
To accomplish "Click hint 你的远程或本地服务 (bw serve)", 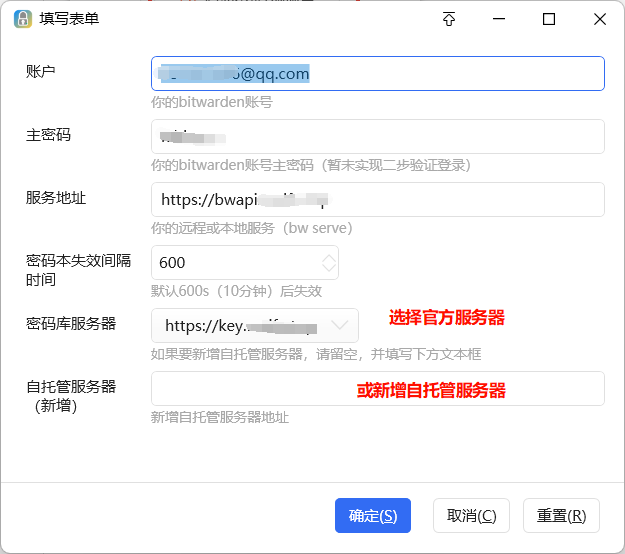I will pos(252,228).
